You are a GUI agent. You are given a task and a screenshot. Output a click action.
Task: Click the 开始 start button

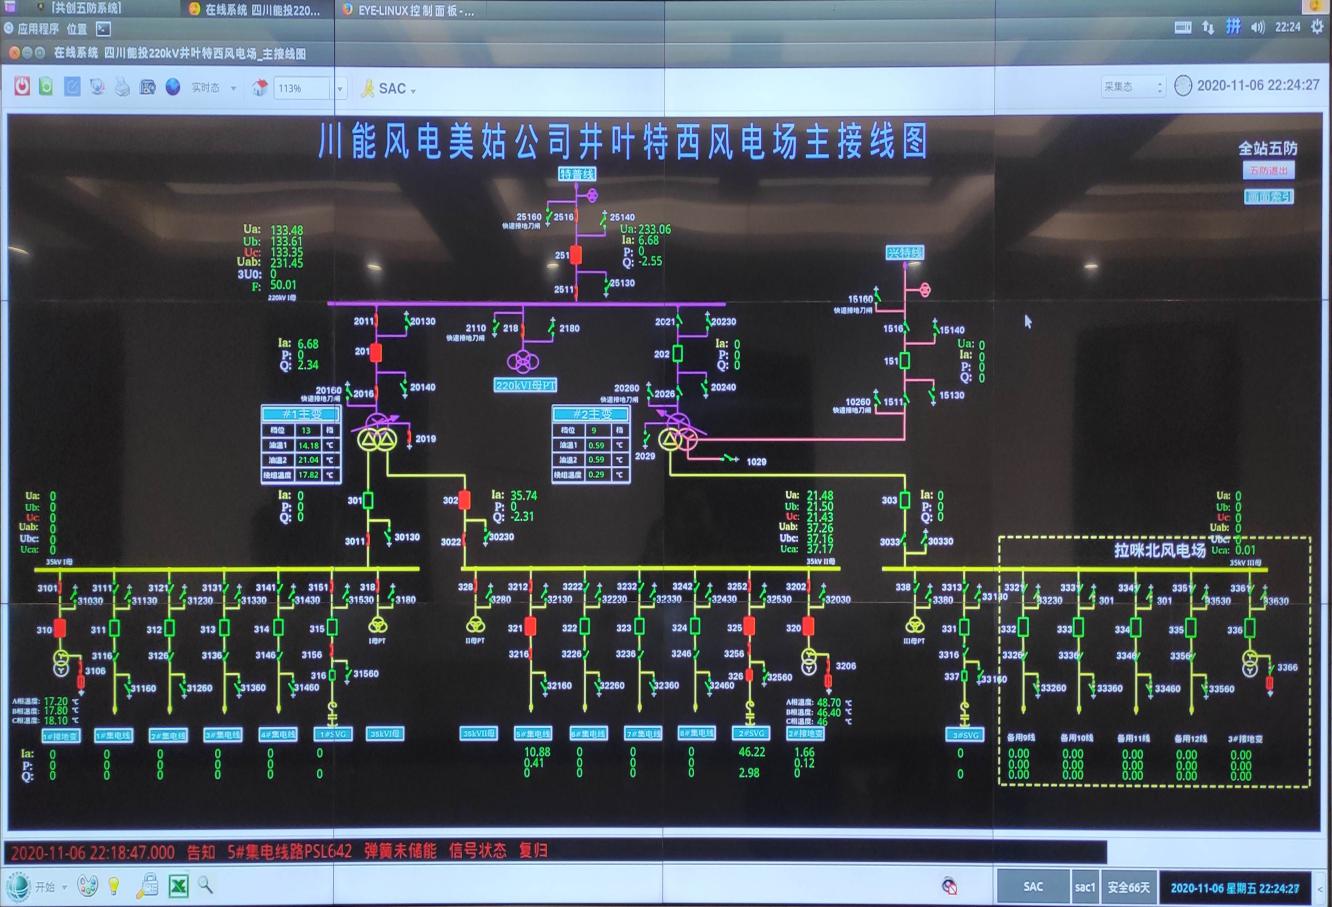[35, 886]
